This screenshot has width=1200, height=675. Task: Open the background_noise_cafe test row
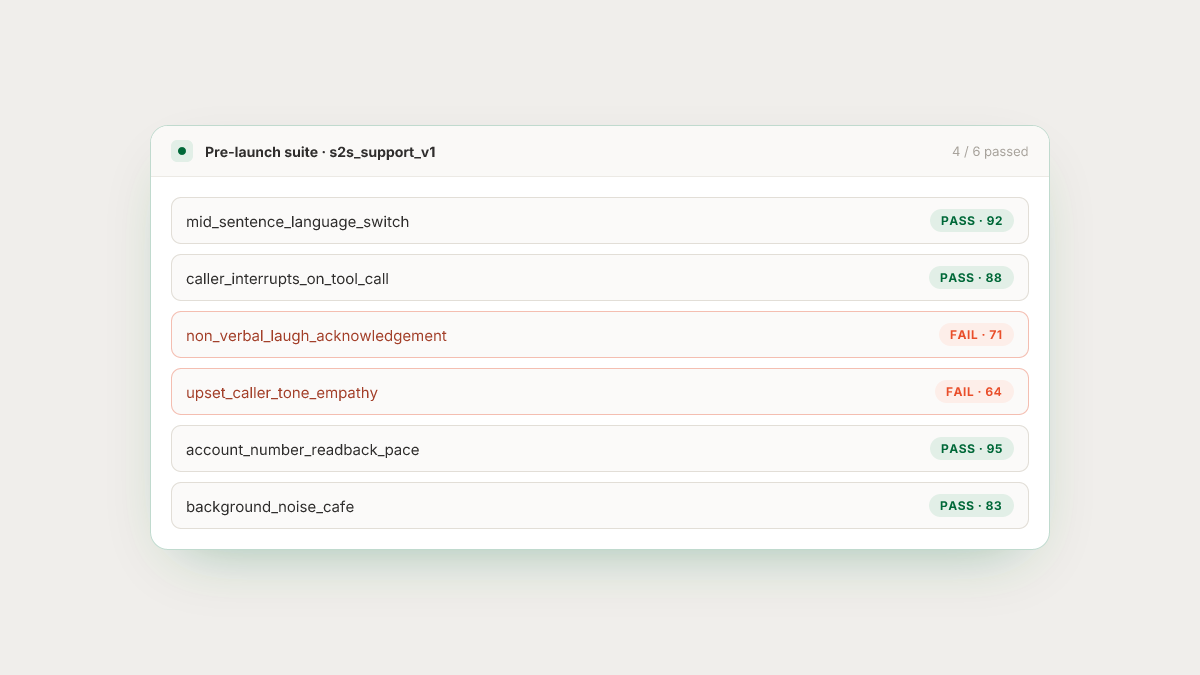click(600, 506)
